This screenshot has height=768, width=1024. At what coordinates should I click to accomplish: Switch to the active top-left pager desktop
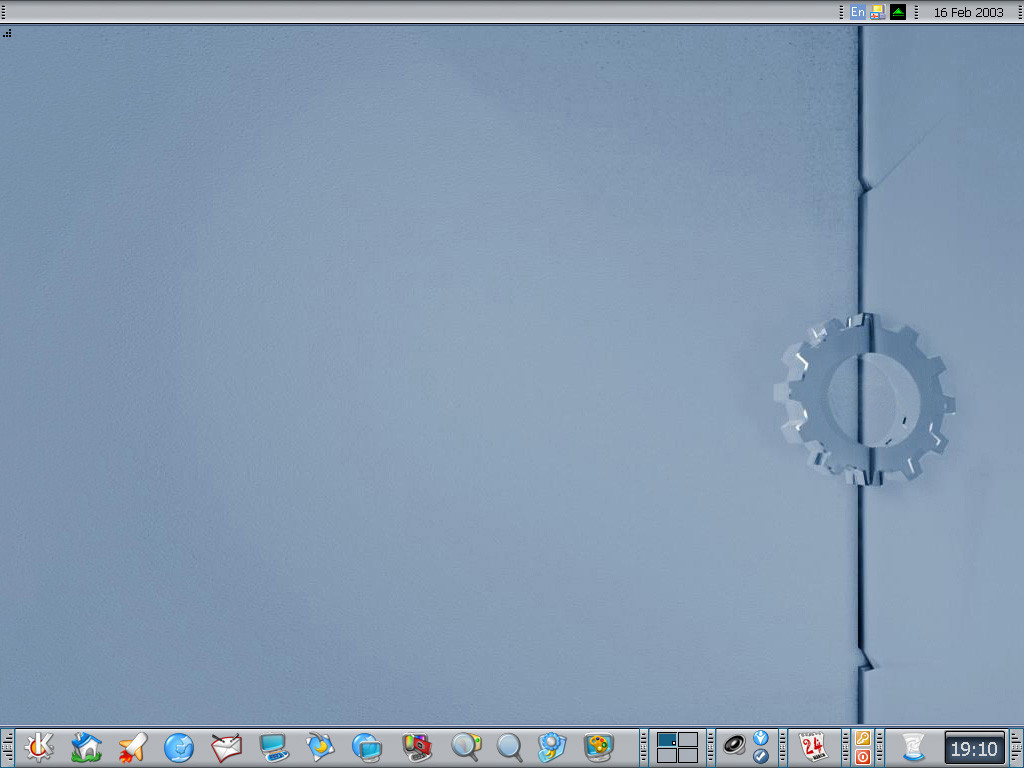coord(666,739)
